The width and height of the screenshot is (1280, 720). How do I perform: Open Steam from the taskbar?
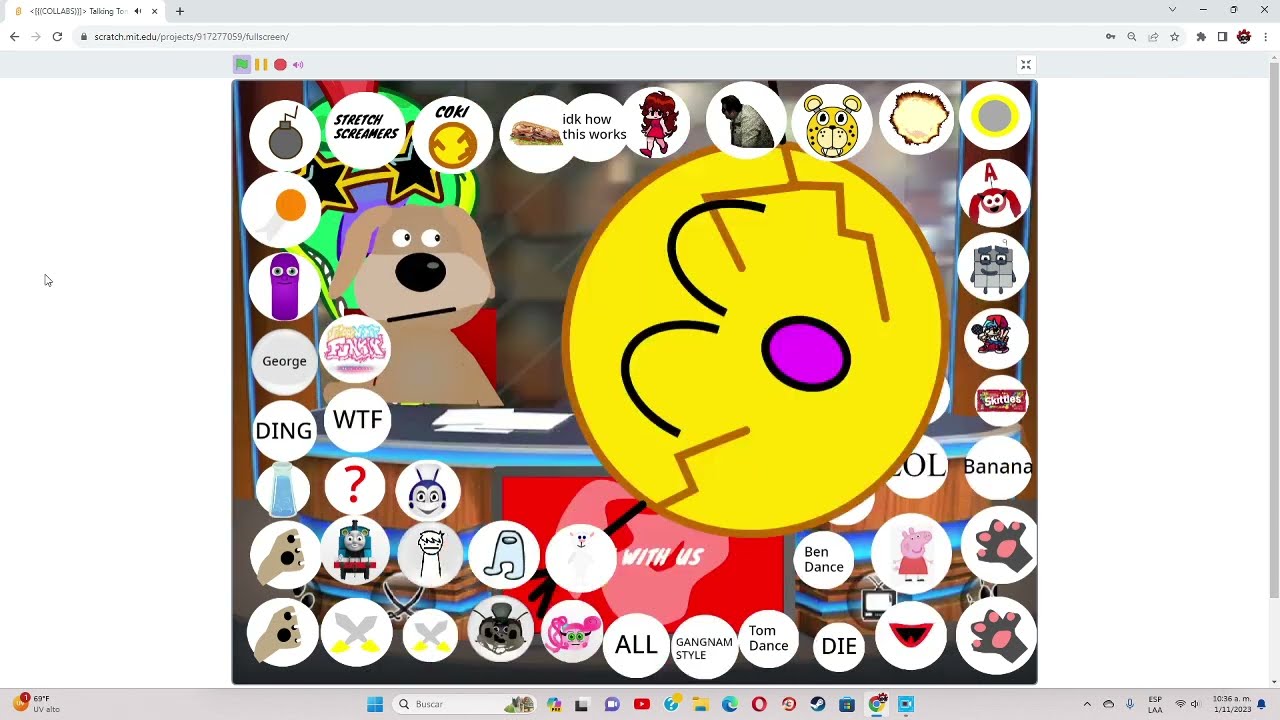tap(818, 704)
